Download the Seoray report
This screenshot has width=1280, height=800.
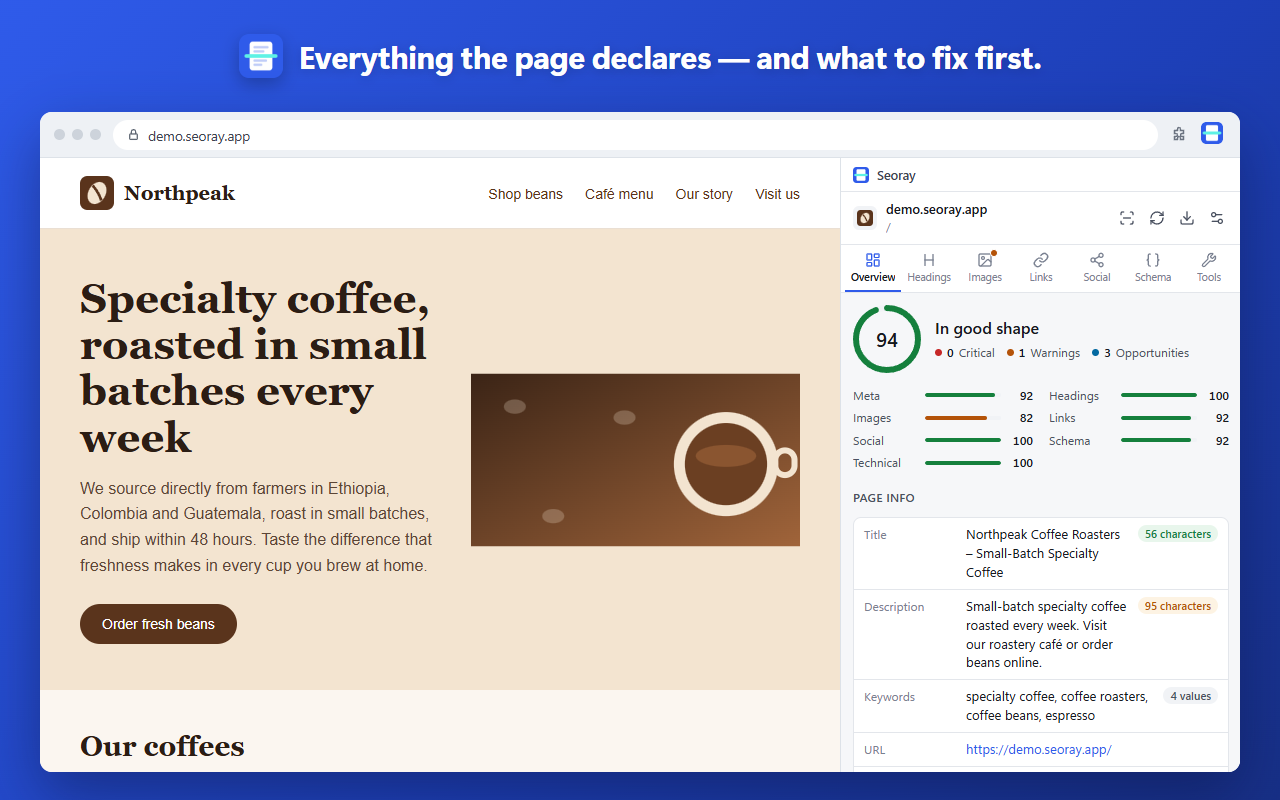(1187, 218)
